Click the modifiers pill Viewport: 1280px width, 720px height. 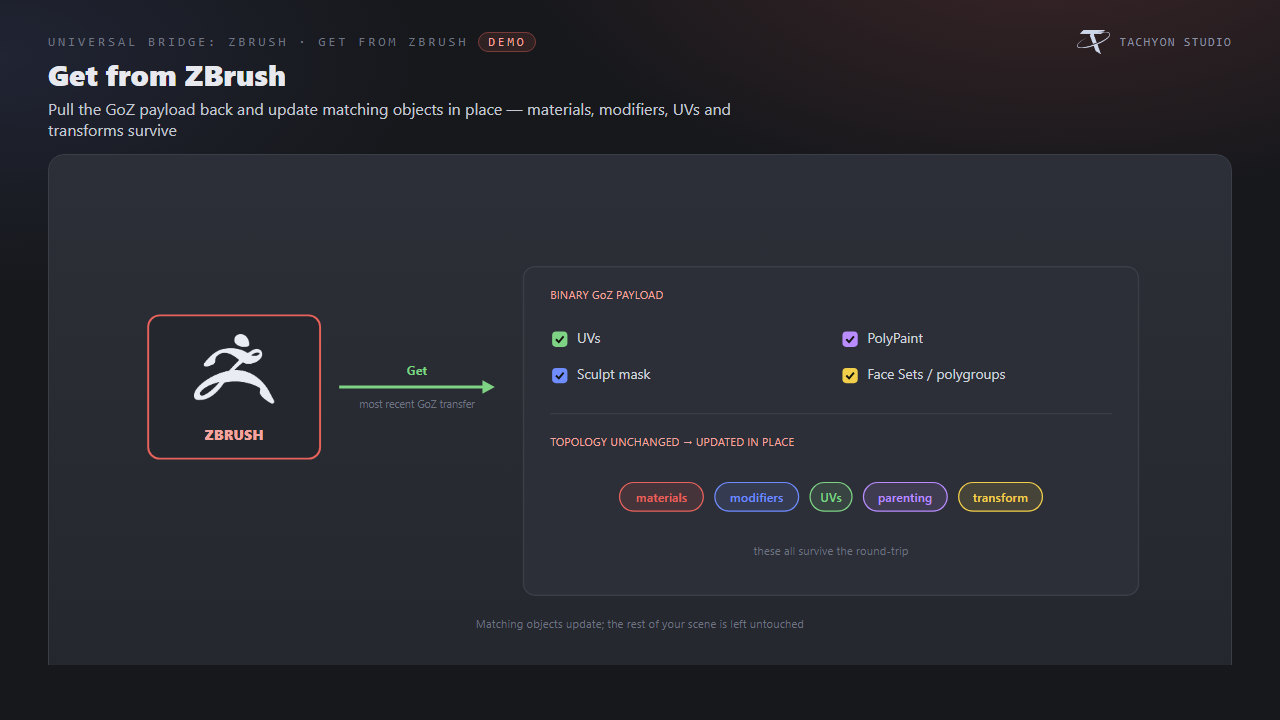pyautogui.click(x=757, y=497)
